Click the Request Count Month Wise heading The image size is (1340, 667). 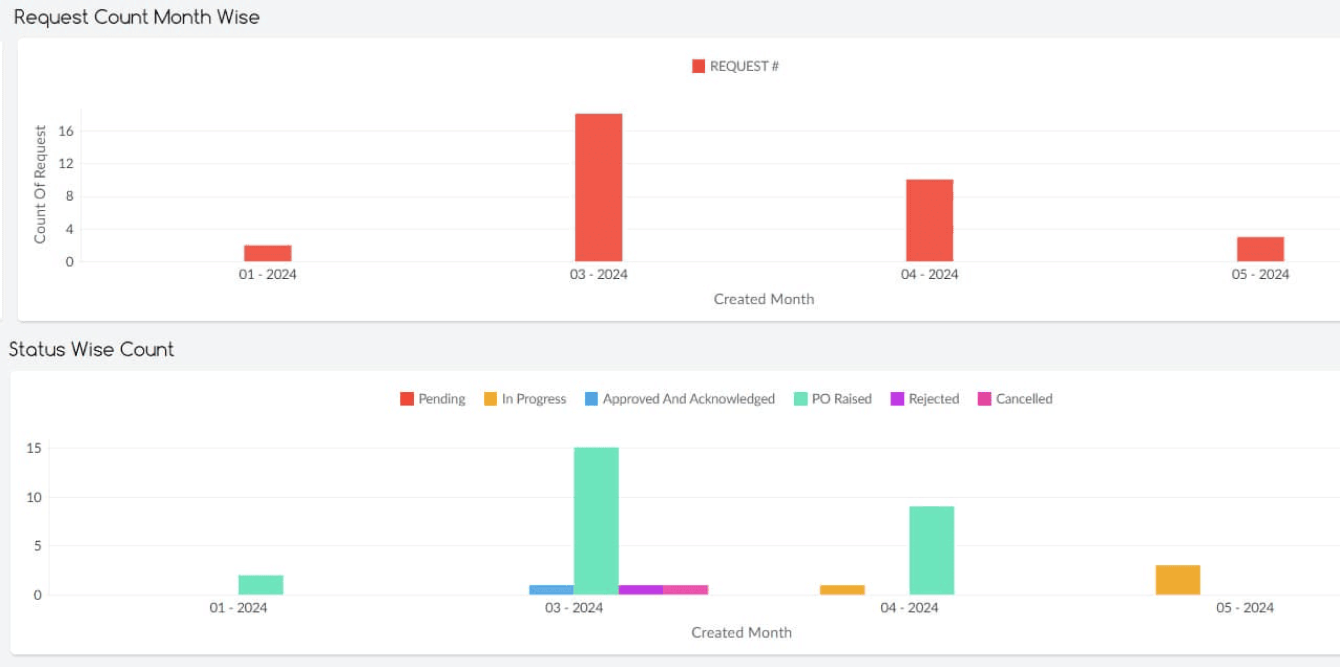coord(136,17)
